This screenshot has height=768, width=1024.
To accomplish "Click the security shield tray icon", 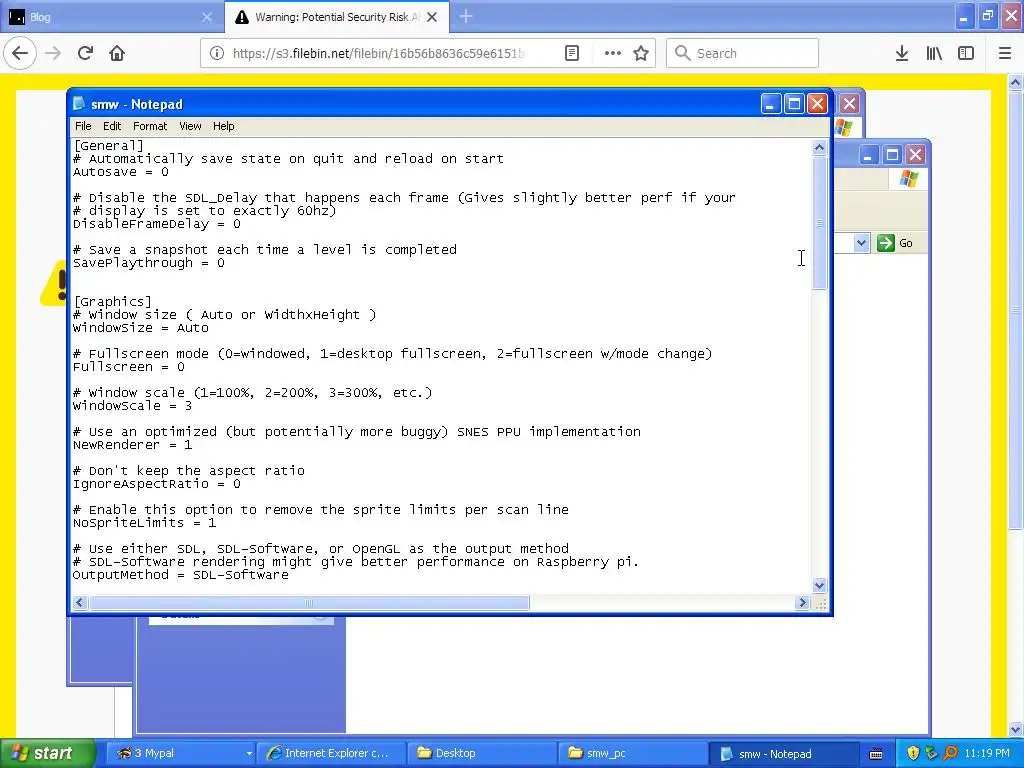I will pos(913,753).
